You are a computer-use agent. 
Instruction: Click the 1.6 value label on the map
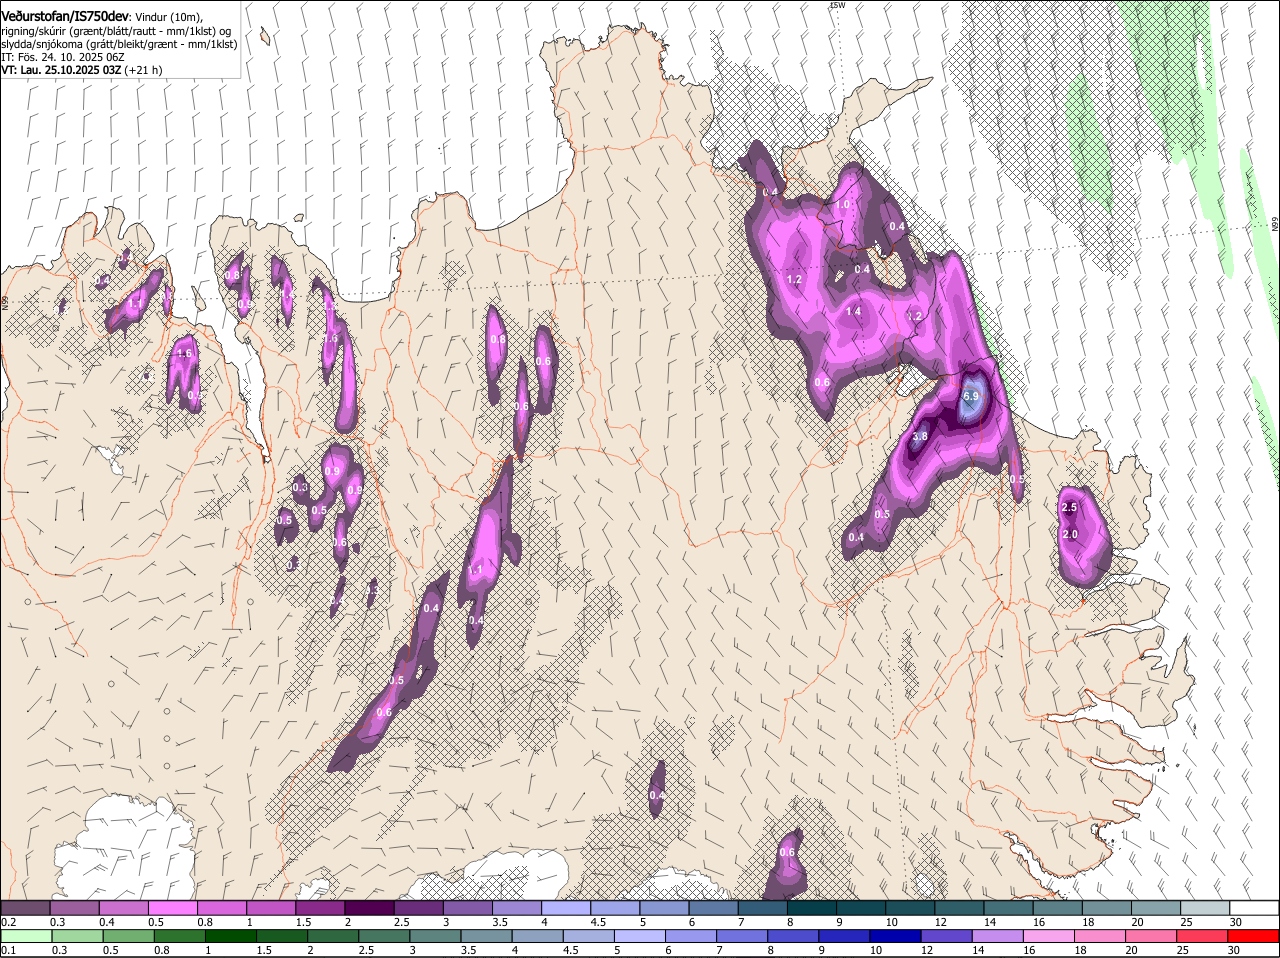pos(184,353)
